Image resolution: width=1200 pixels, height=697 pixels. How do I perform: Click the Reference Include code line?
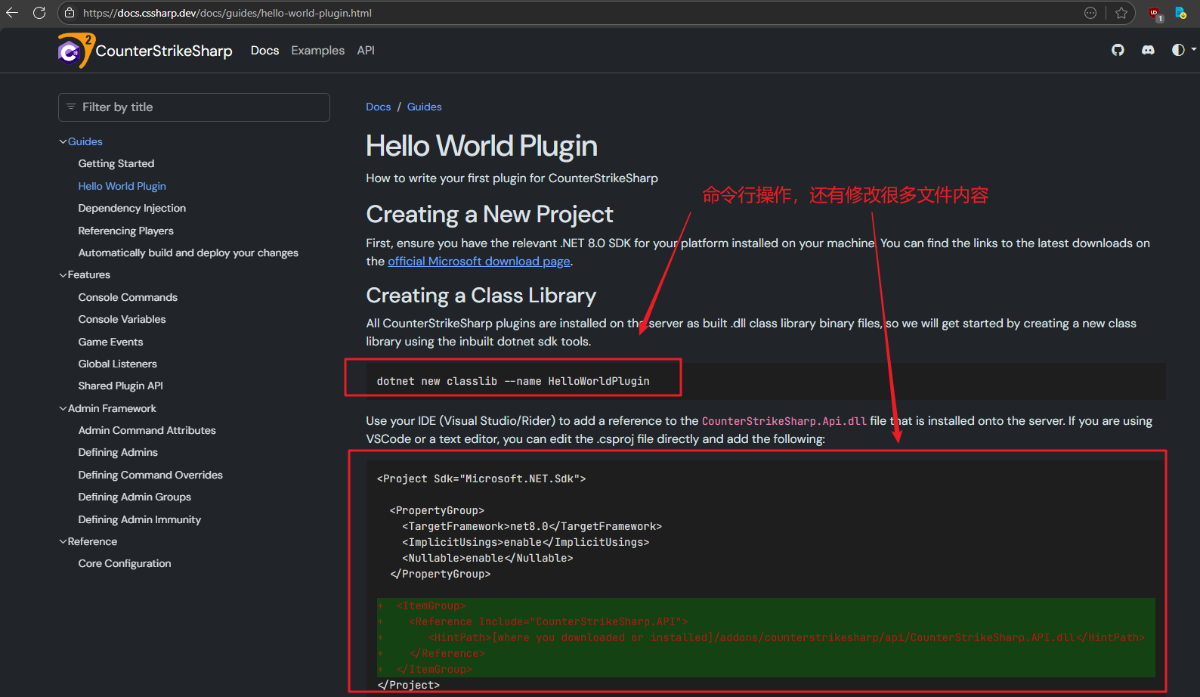(548, 621)
